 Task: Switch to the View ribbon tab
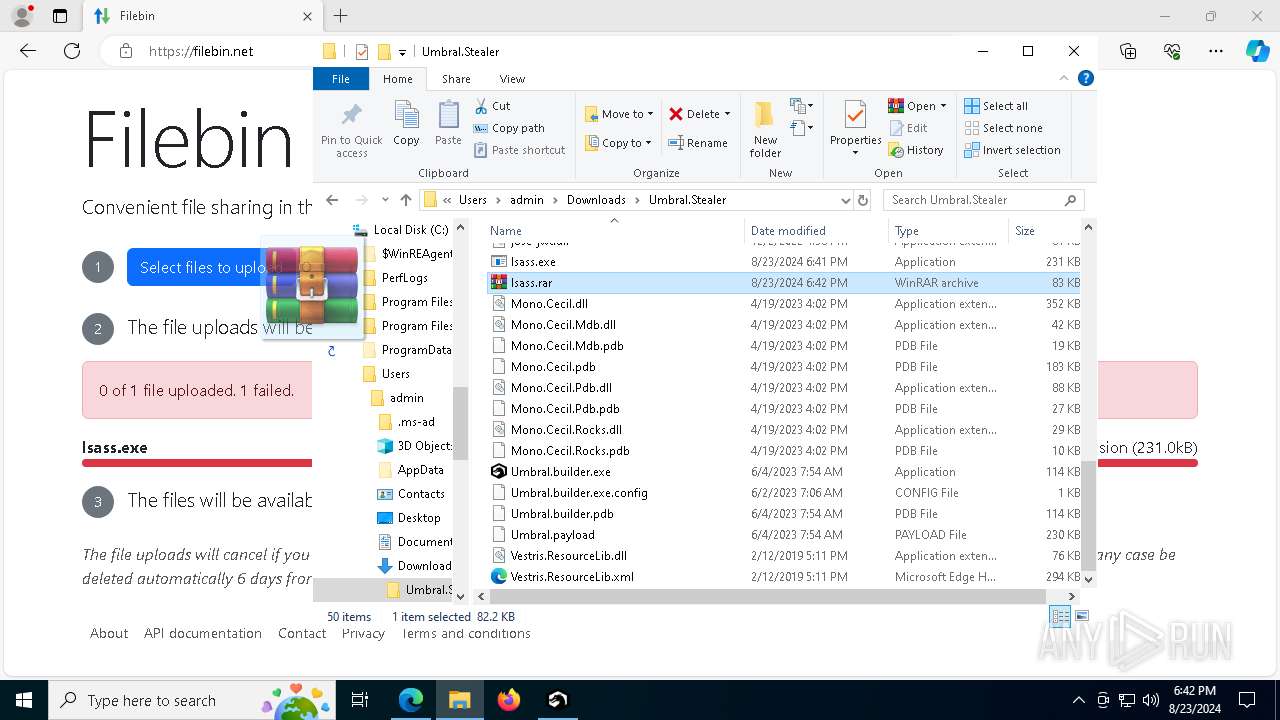[x=512, y=79]
